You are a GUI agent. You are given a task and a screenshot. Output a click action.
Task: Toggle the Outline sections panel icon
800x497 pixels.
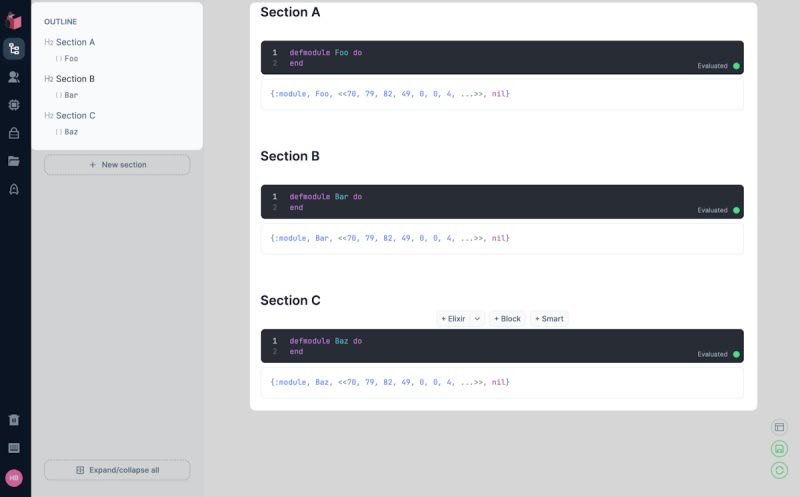tap(14, 48)
